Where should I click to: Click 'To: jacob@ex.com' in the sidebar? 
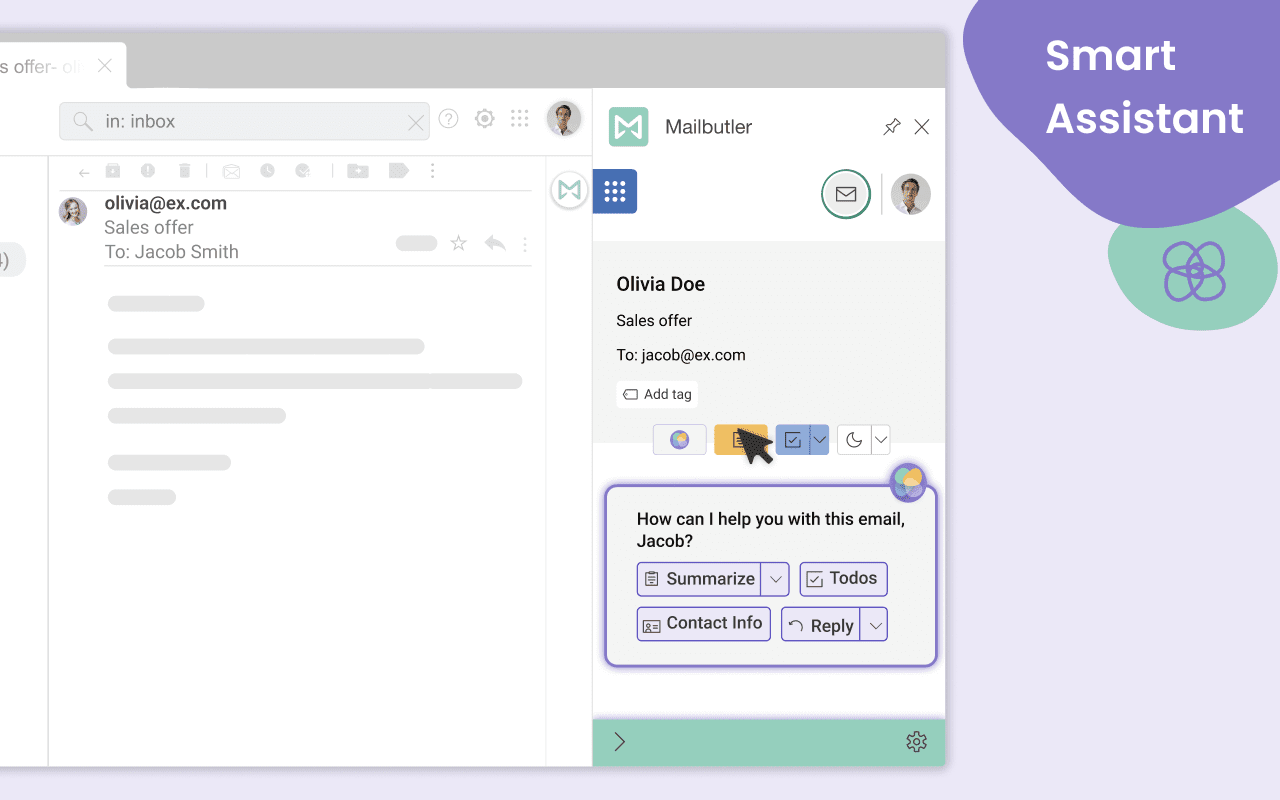tap(681, 355)
